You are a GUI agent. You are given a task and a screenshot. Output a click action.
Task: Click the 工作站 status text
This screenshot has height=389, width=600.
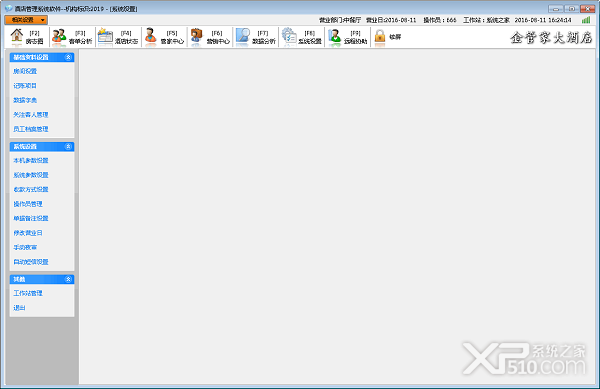tap(486, 20)
